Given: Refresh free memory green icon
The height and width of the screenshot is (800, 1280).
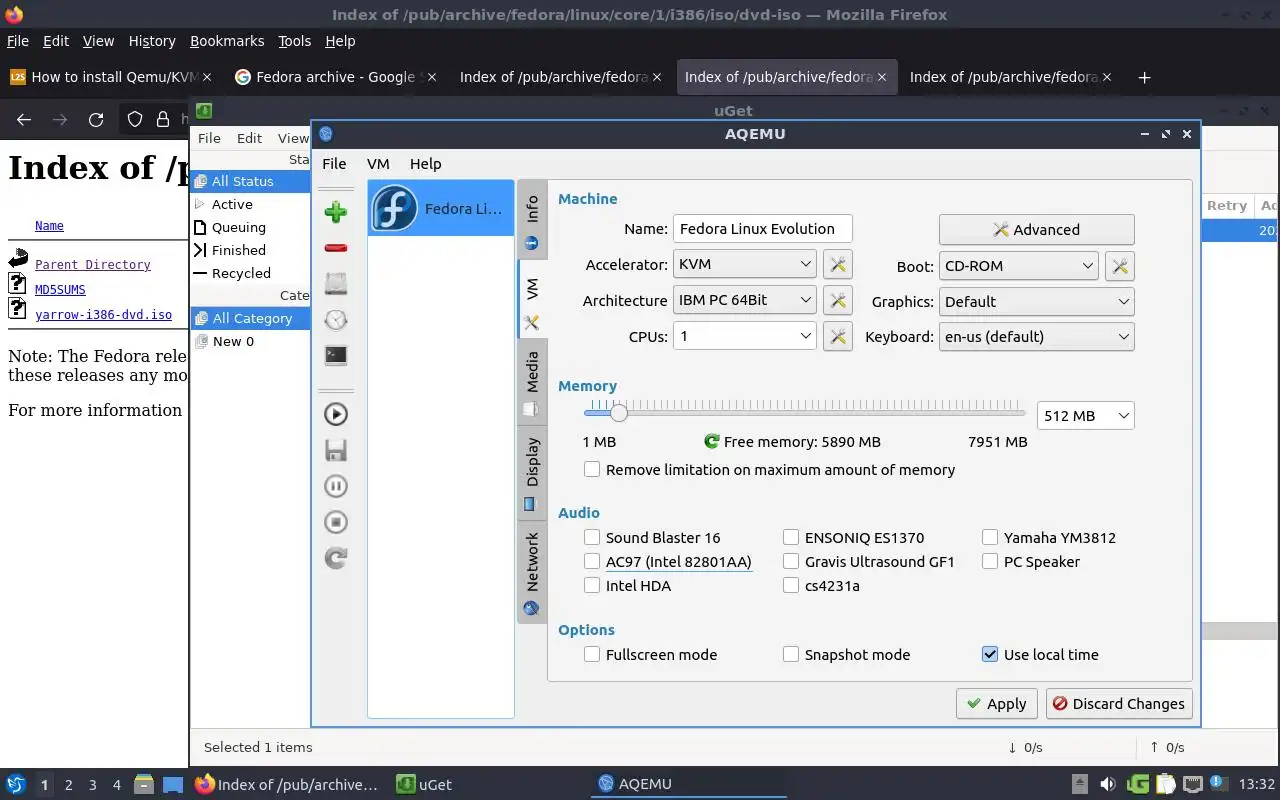Looking at the screenshot, I should tap(712, 441).
